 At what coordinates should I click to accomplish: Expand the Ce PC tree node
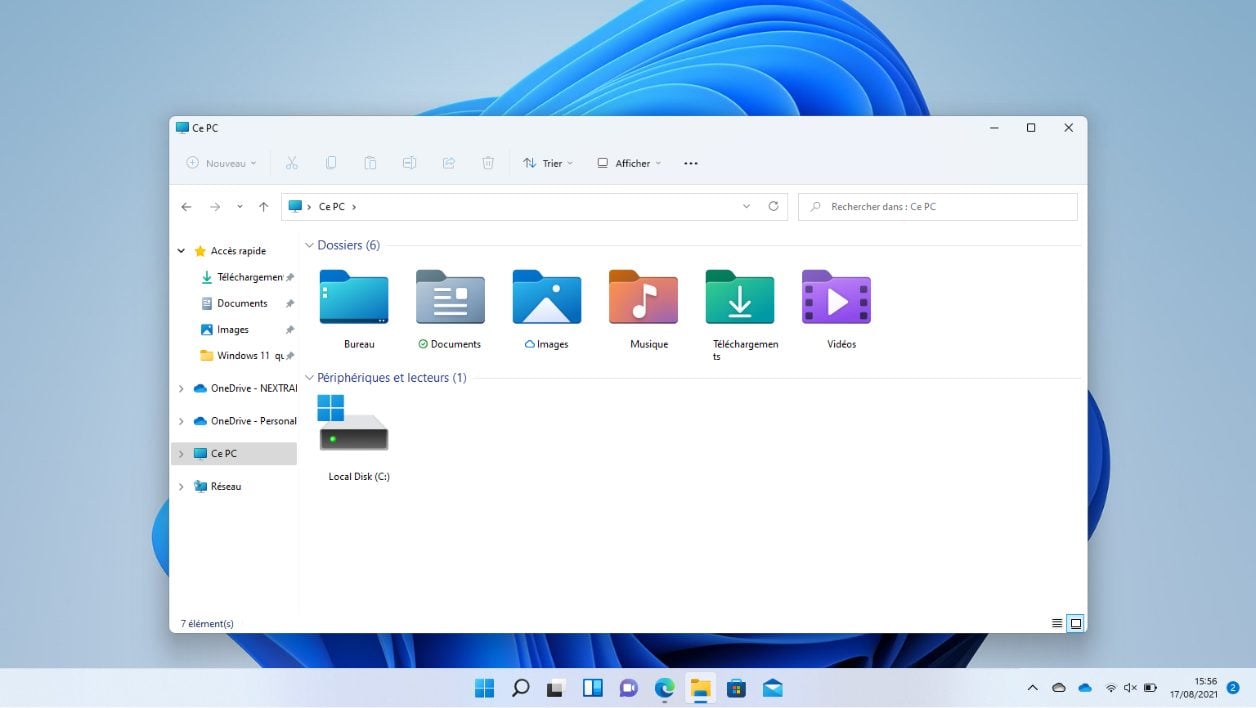click(x=181, y=454)
